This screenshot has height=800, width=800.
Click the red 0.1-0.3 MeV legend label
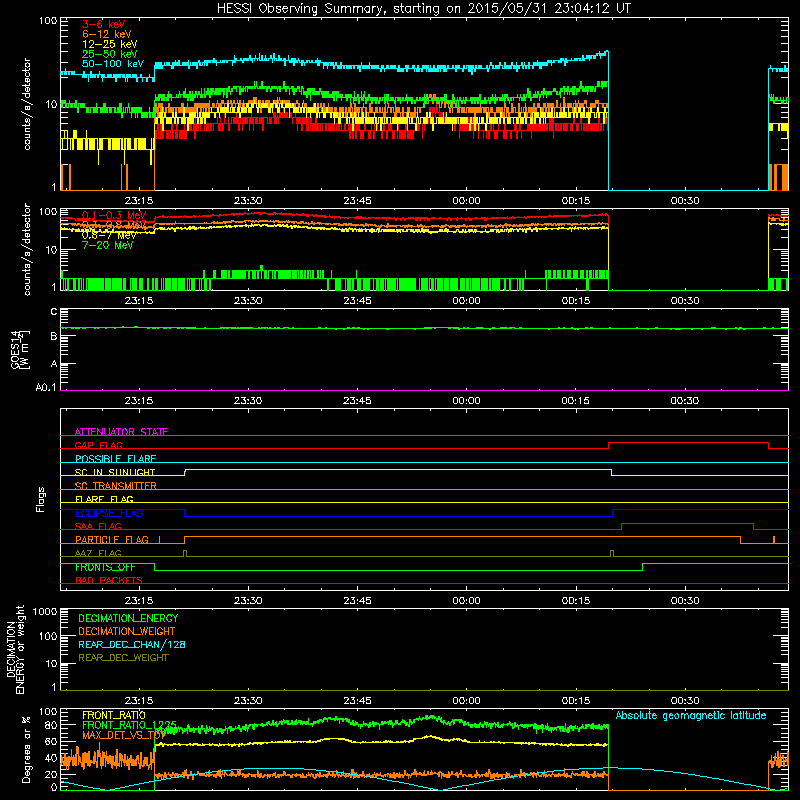[x=114, y=215]
